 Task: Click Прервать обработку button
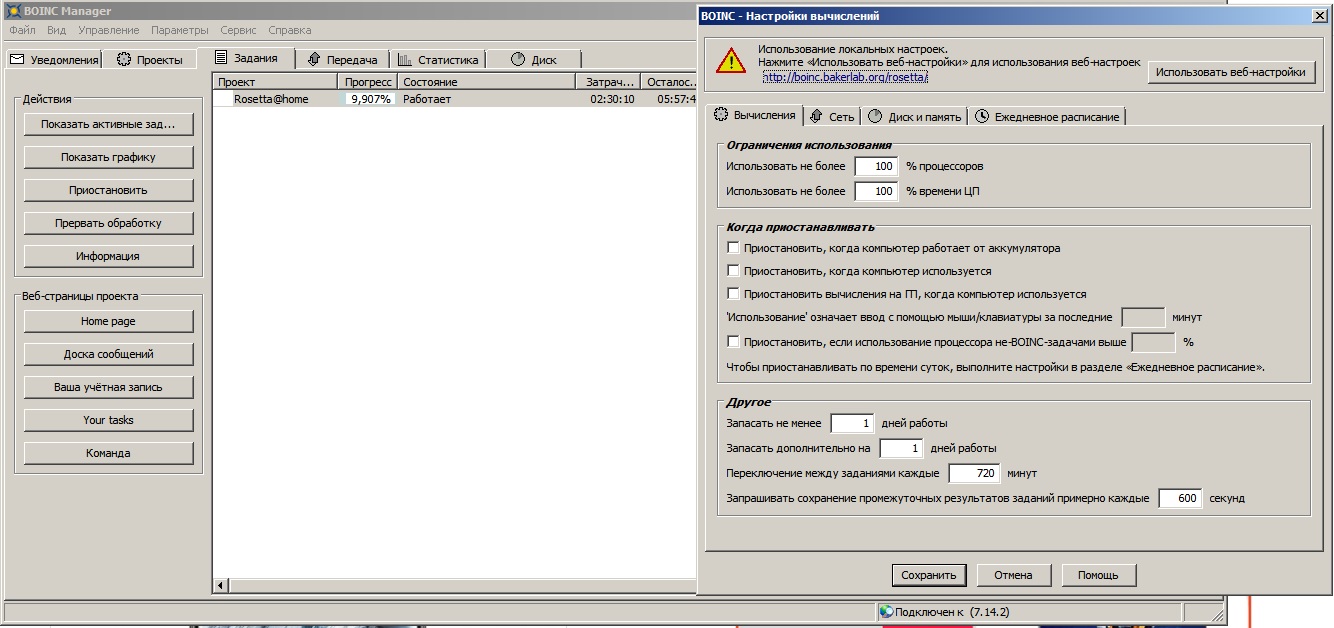point(108,223)
